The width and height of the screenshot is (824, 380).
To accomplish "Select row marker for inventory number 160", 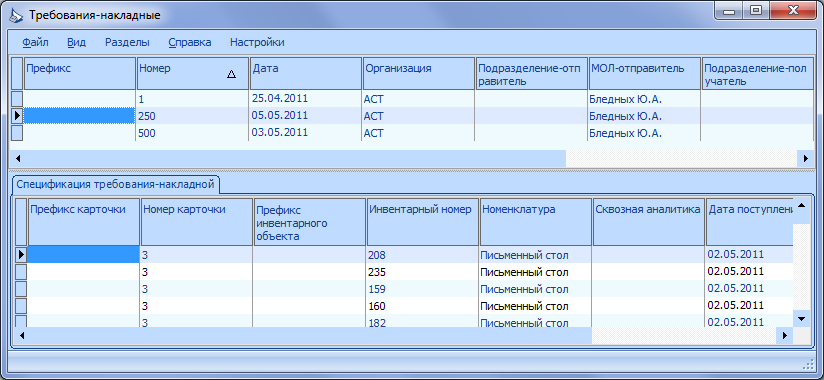I will point(20,305).
